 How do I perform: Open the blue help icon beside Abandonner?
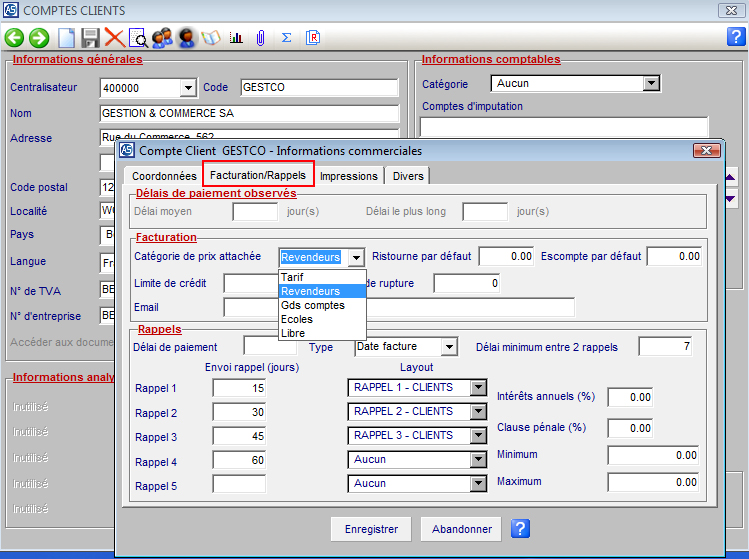[x=519, y=529]
